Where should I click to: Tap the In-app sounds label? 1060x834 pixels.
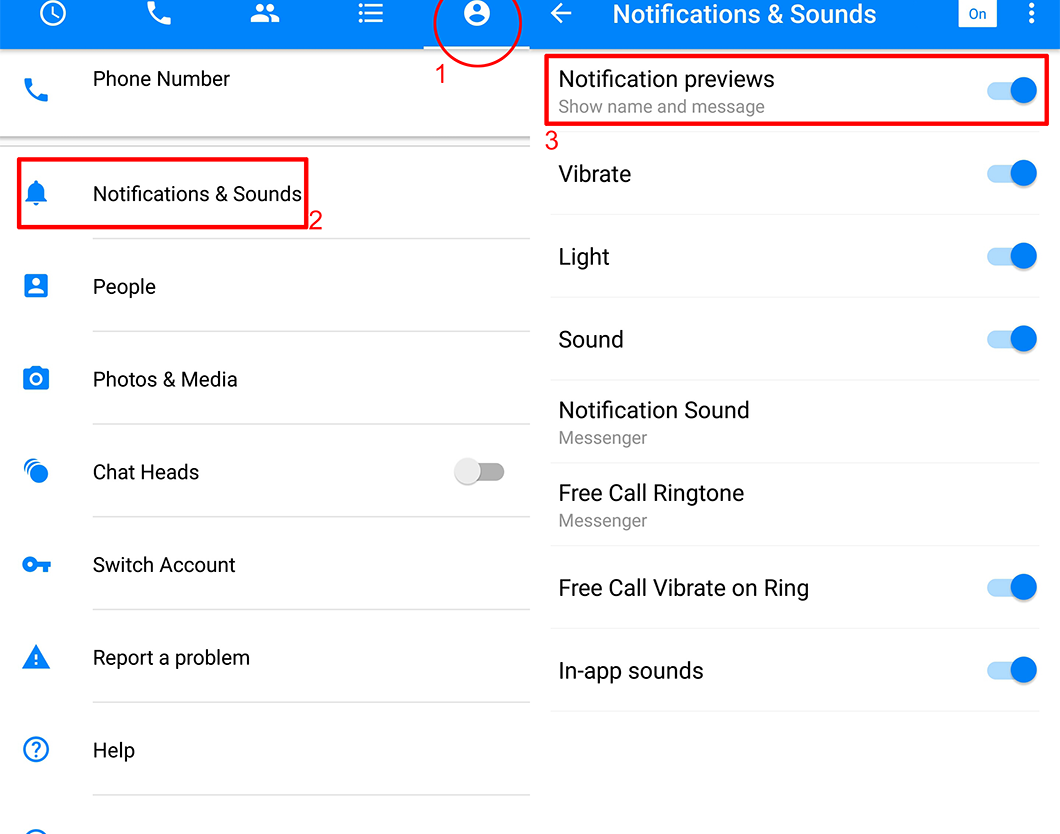(631, 671)
